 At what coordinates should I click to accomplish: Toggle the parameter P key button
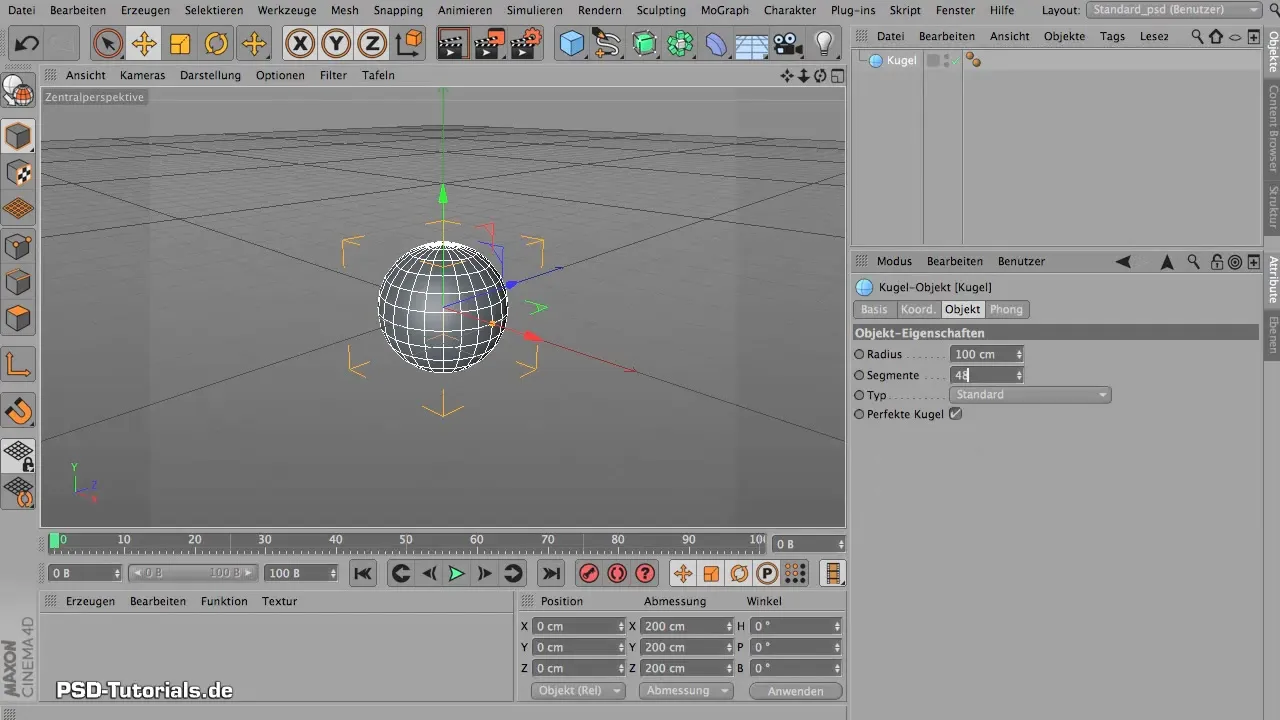click(767, 573)
